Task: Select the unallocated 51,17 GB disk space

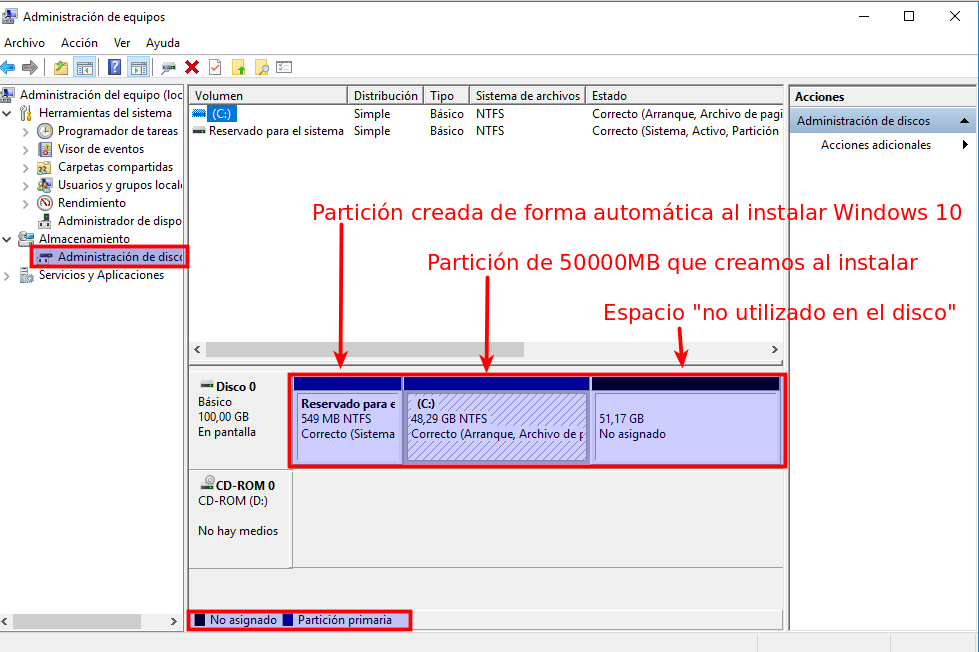Action: [x=685, y=427]
